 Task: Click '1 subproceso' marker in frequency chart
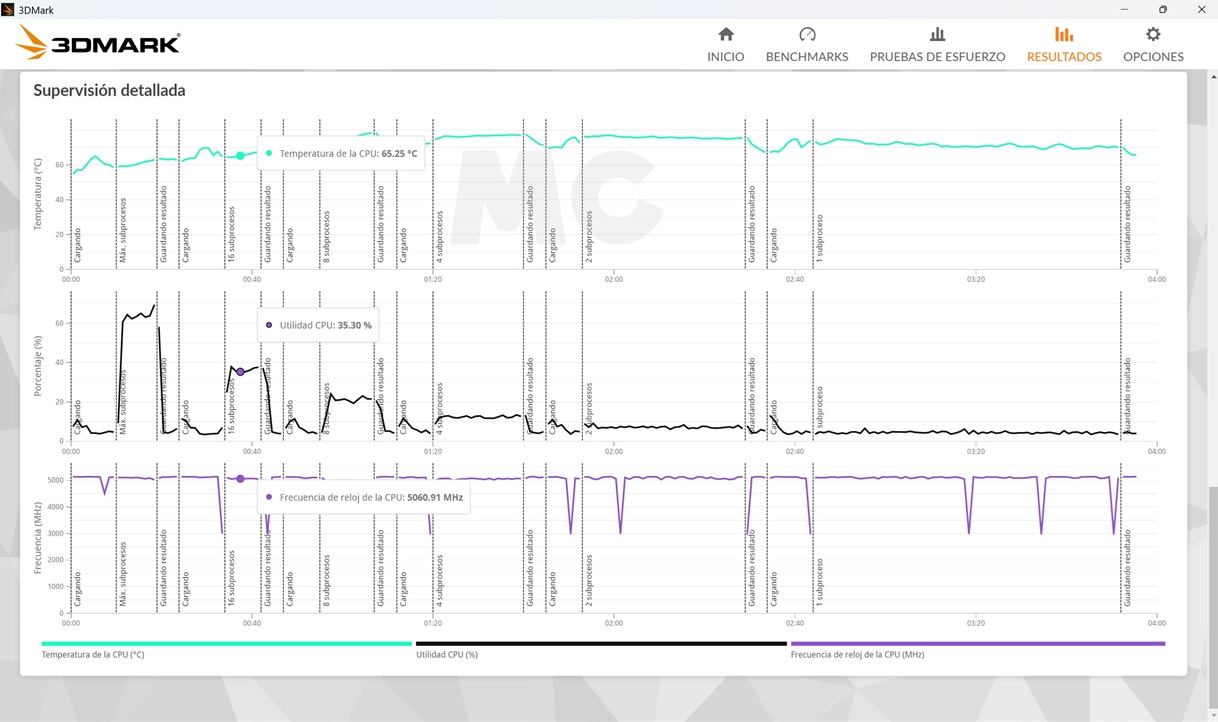pyautogui.click(x=819, y=582)
